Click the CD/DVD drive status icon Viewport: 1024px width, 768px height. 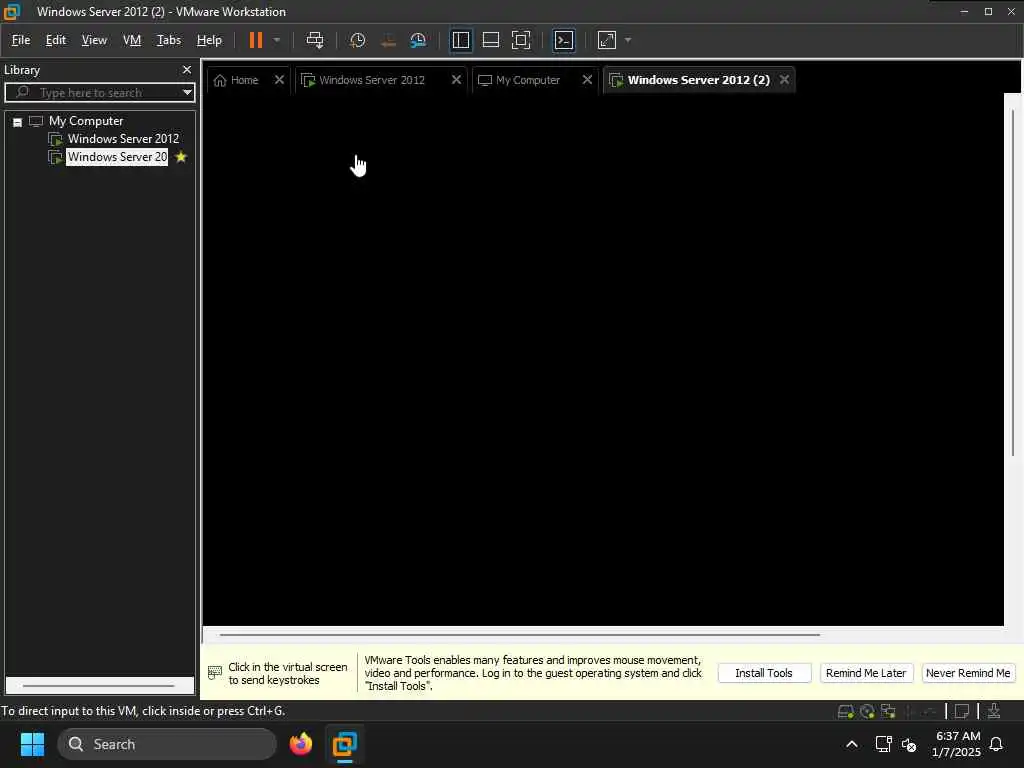pos(867,711)
